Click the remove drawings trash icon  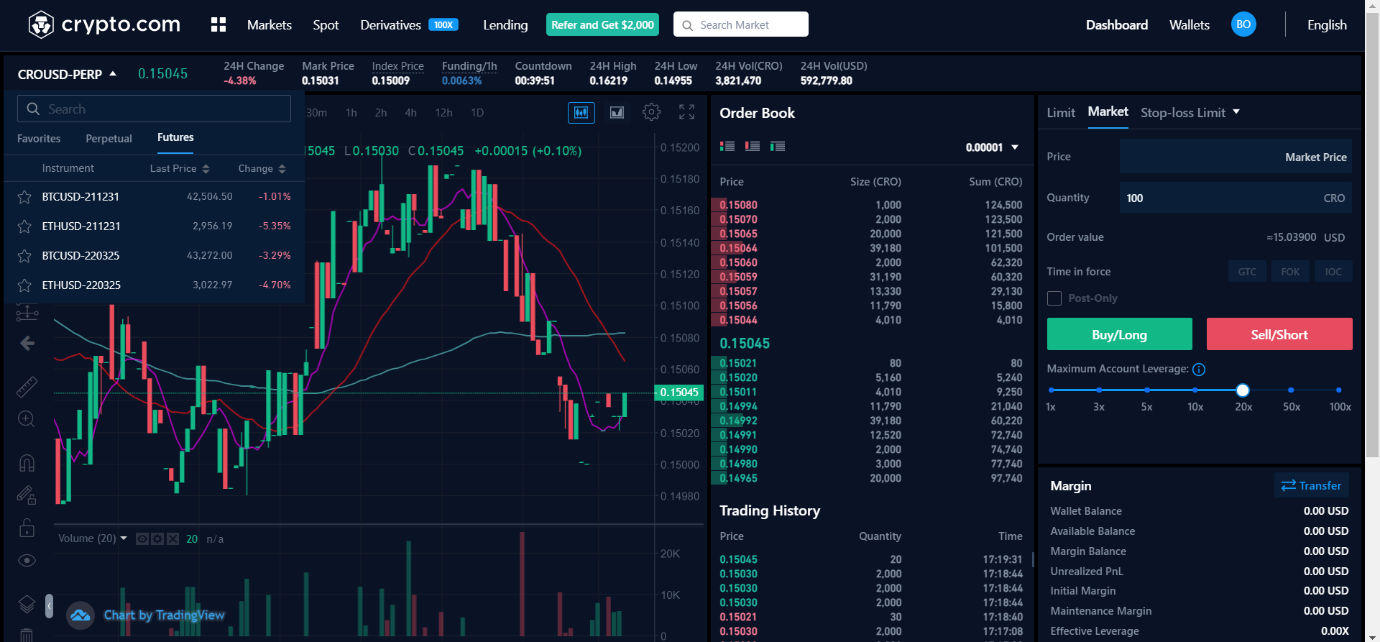pyautogui.click(x=27, y=634)
